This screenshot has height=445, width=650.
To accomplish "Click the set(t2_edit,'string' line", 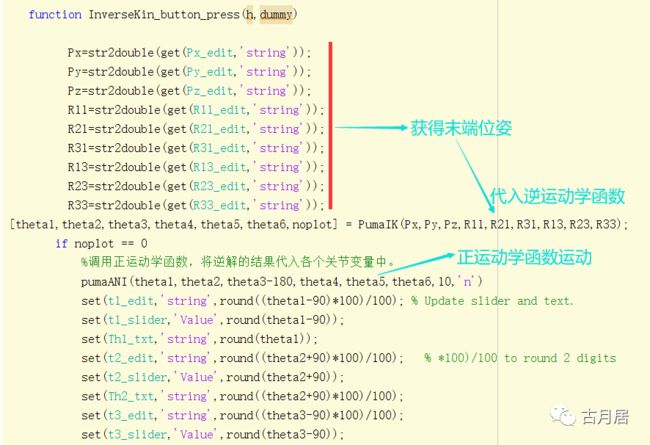I will click(x=243, y=358).
